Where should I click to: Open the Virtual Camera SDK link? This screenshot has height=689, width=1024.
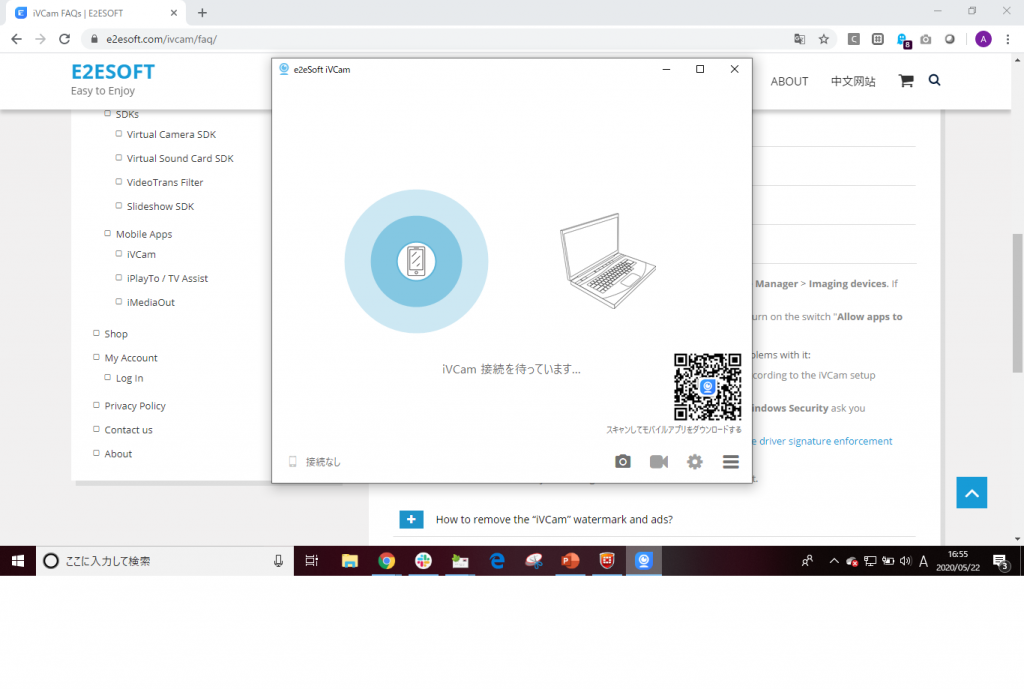coord(171,134)
